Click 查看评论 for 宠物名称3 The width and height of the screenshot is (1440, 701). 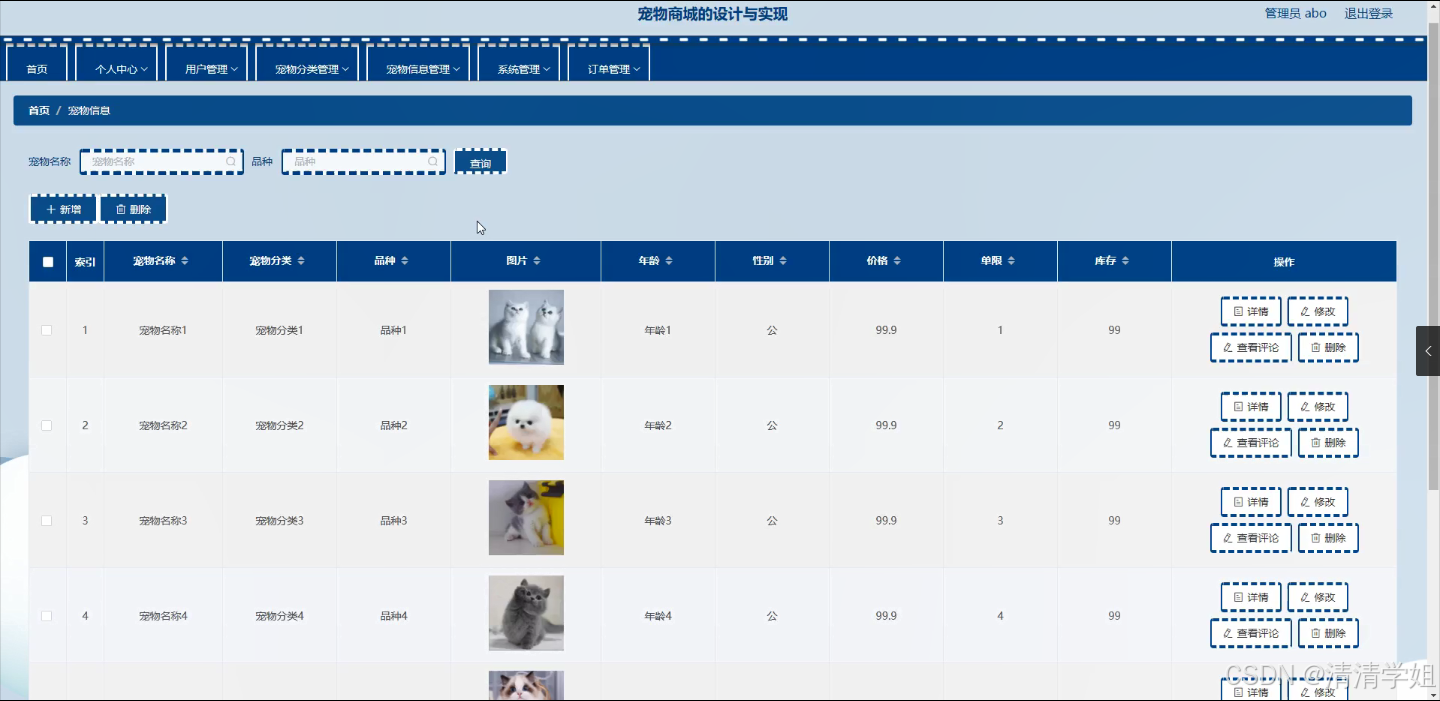(x=1251, y=538)
